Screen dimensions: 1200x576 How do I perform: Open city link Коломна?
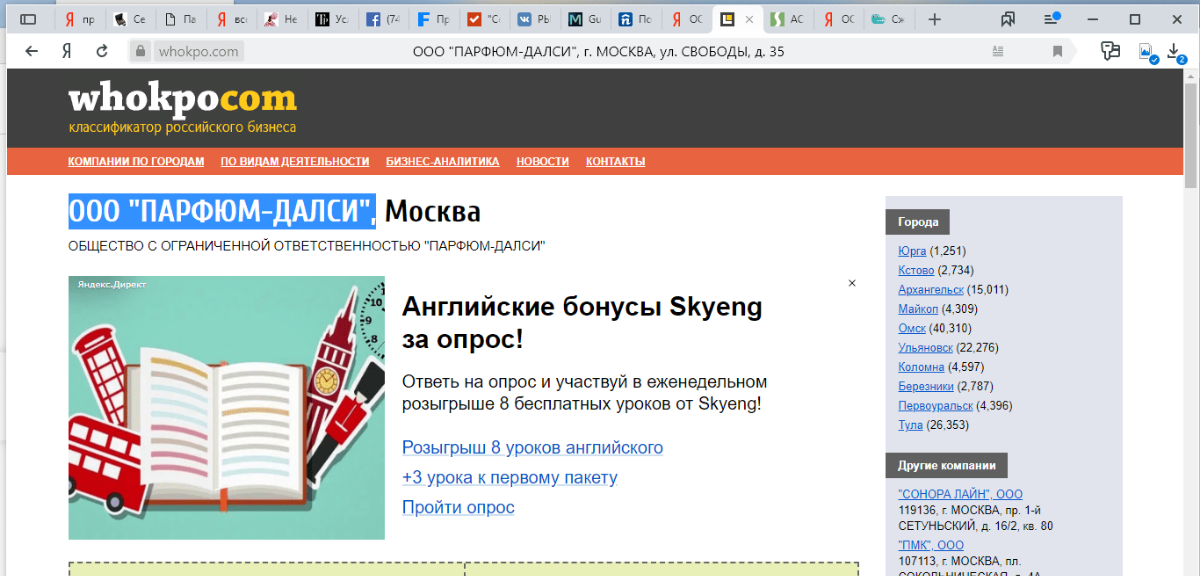pos(921,367)
